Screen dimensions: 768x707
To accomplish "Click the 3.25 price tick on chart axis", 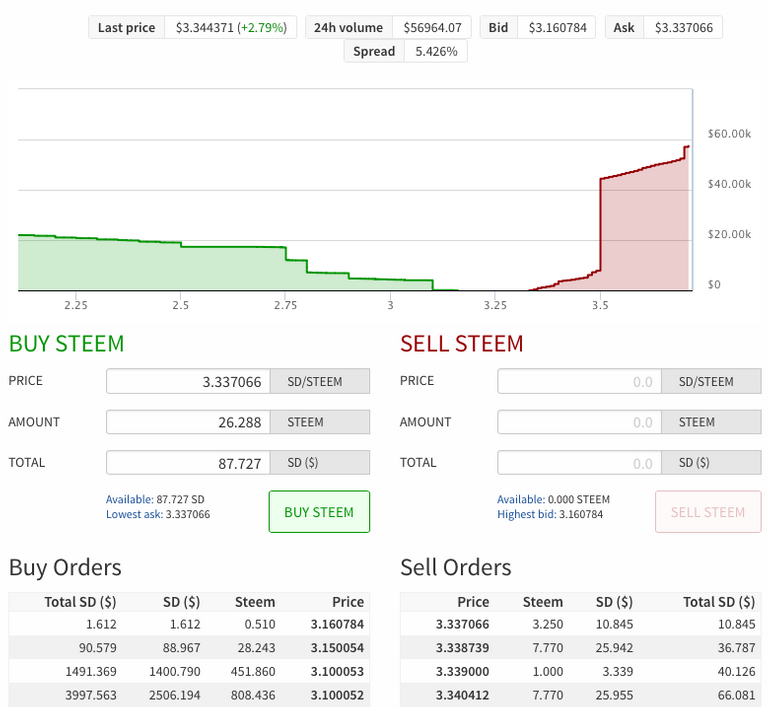I will coord(495,305).
